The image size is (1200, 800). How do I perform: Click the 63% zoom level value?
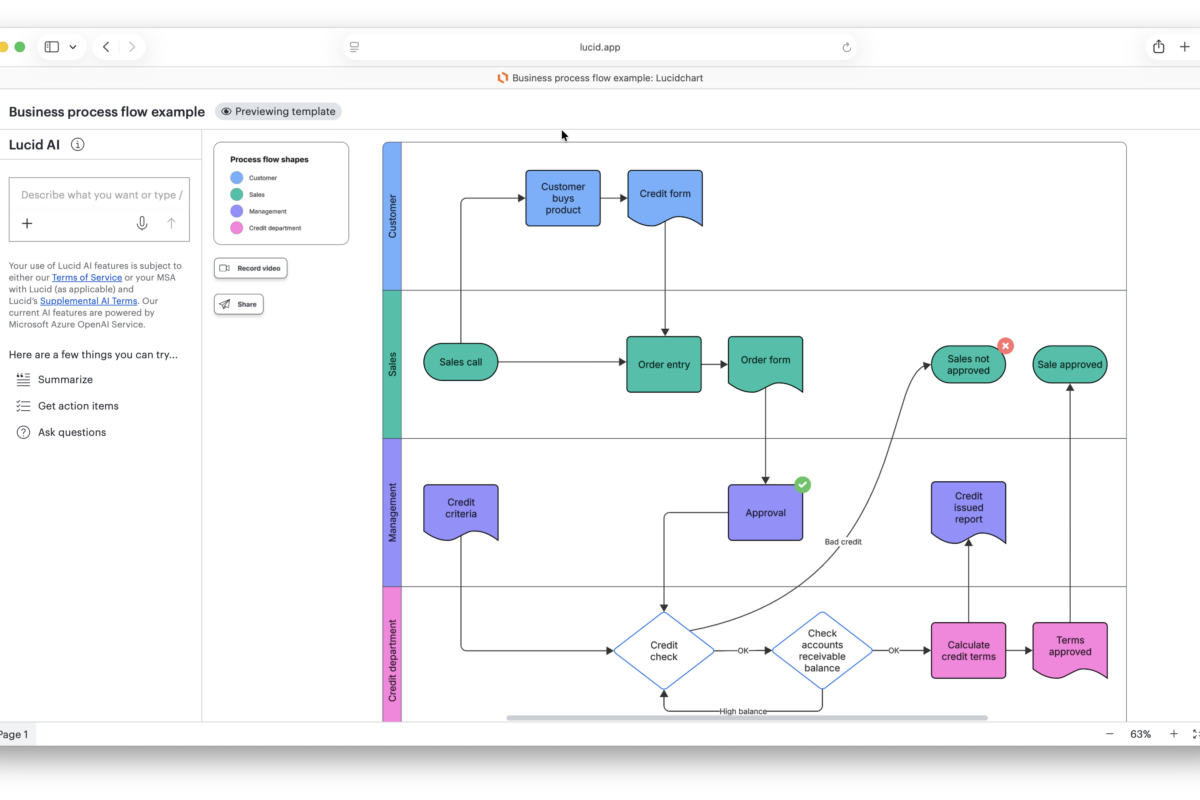[x=1141, y=734]
